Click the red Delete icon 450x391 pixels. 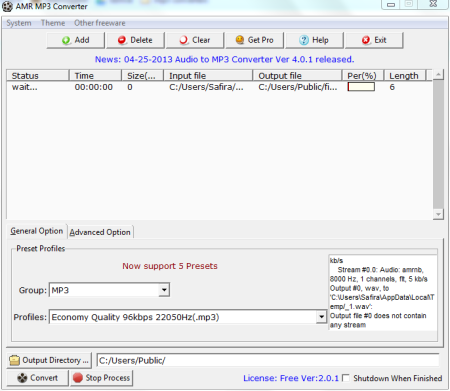click(122, 40)
